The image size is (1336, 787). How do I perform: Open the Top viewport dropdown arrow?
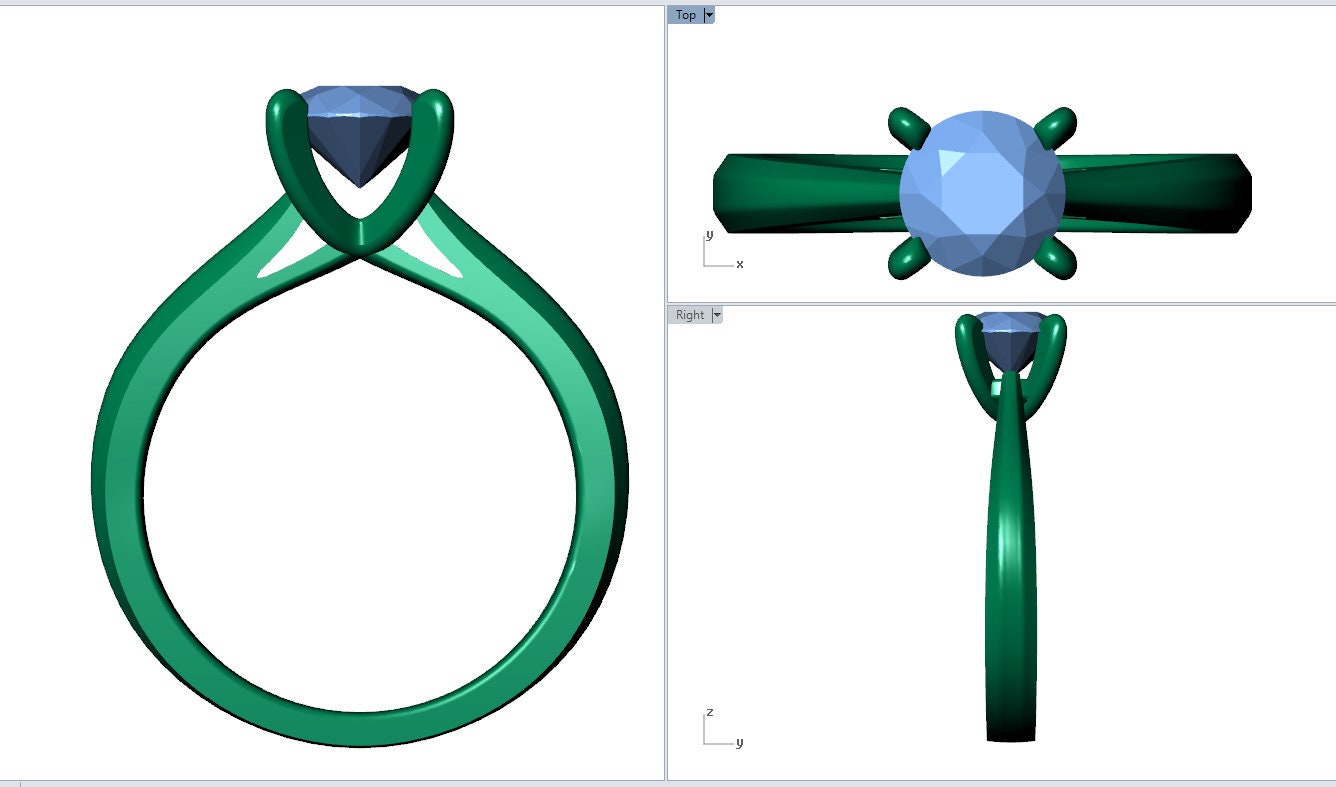pyautogui.click(x=709, y=14)
